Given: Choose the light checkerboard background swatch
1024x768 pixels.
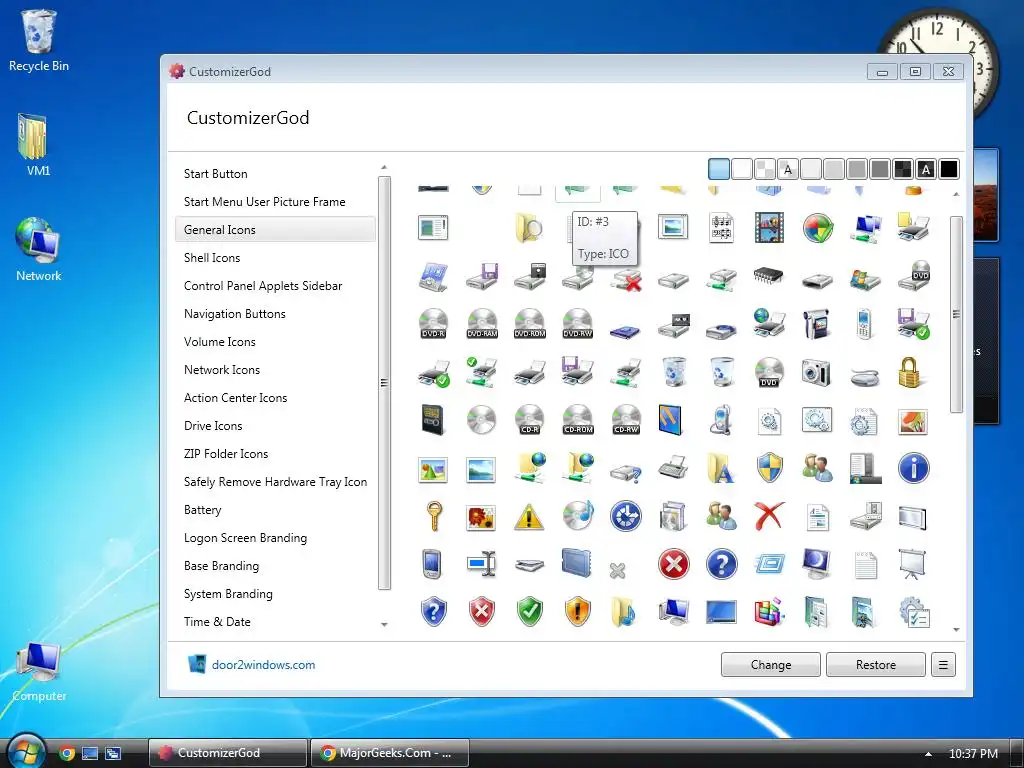Looking at the screenshot, I should [x=765, y=169].
